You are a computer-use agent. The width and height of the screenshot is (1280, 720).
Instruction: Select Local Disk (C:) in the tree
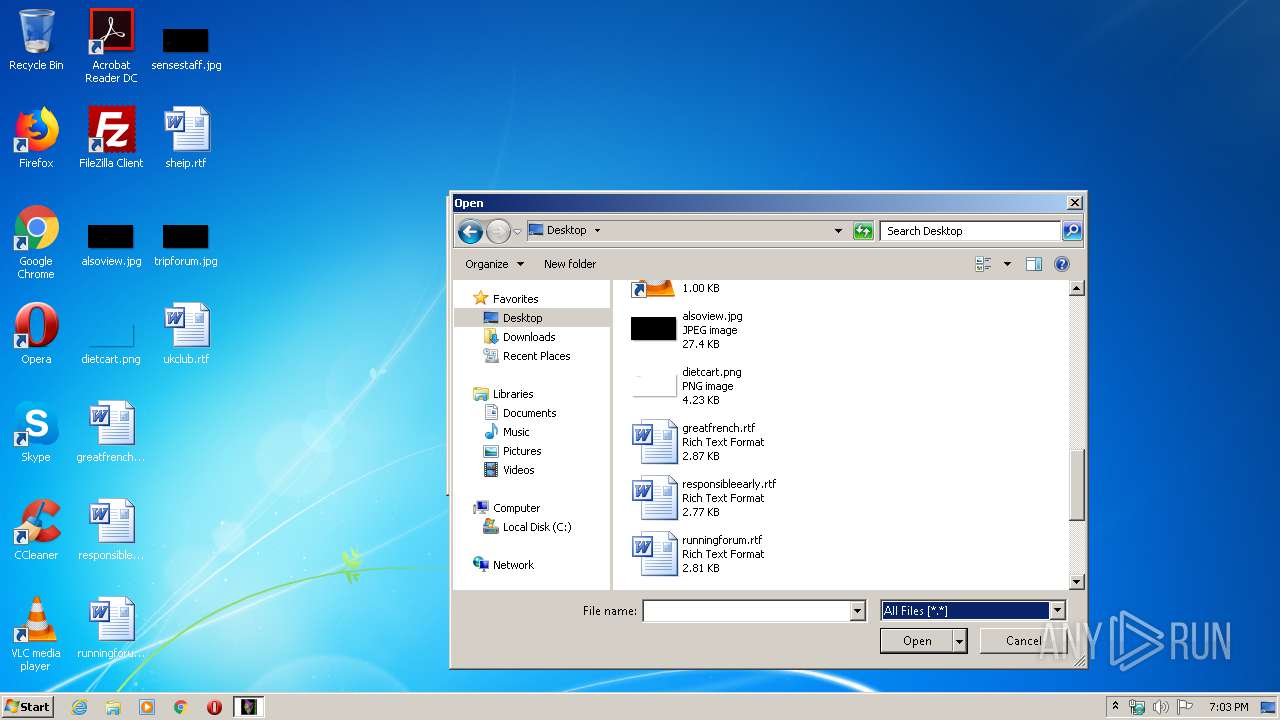click(x=527, y=527)
